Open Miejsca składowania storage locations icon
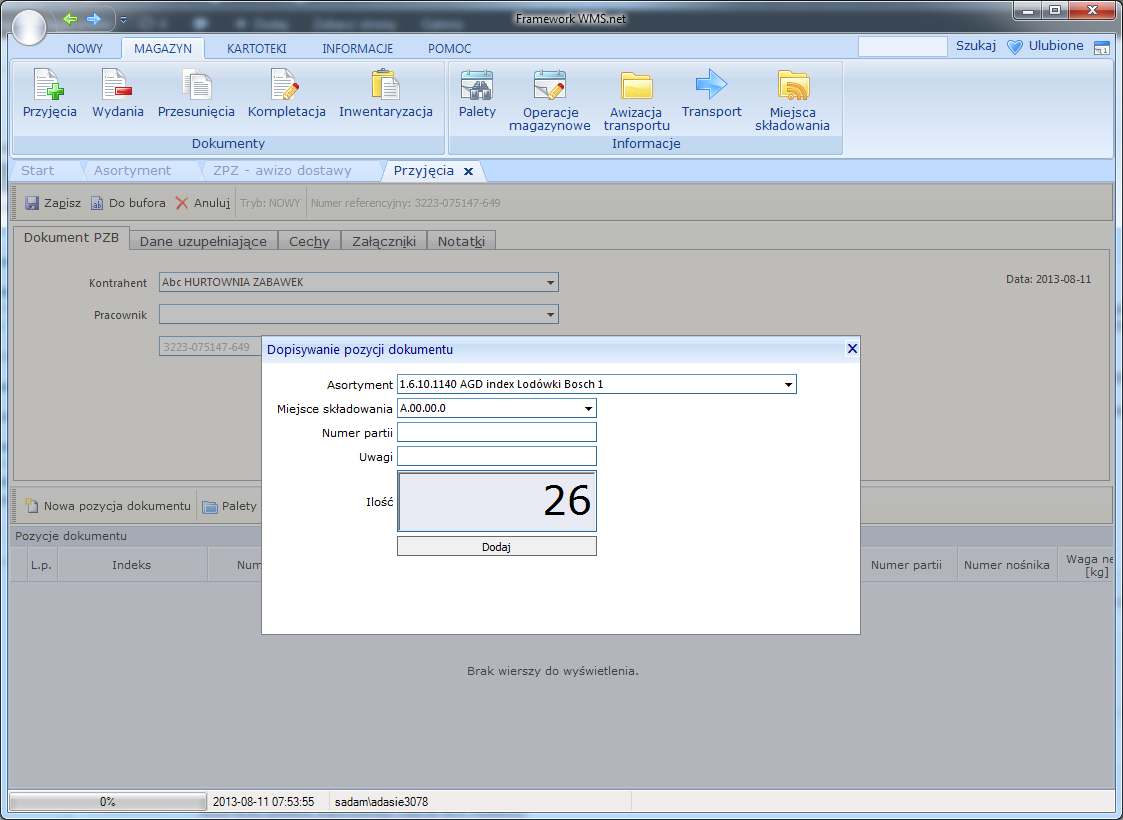 tap(793, 85)
